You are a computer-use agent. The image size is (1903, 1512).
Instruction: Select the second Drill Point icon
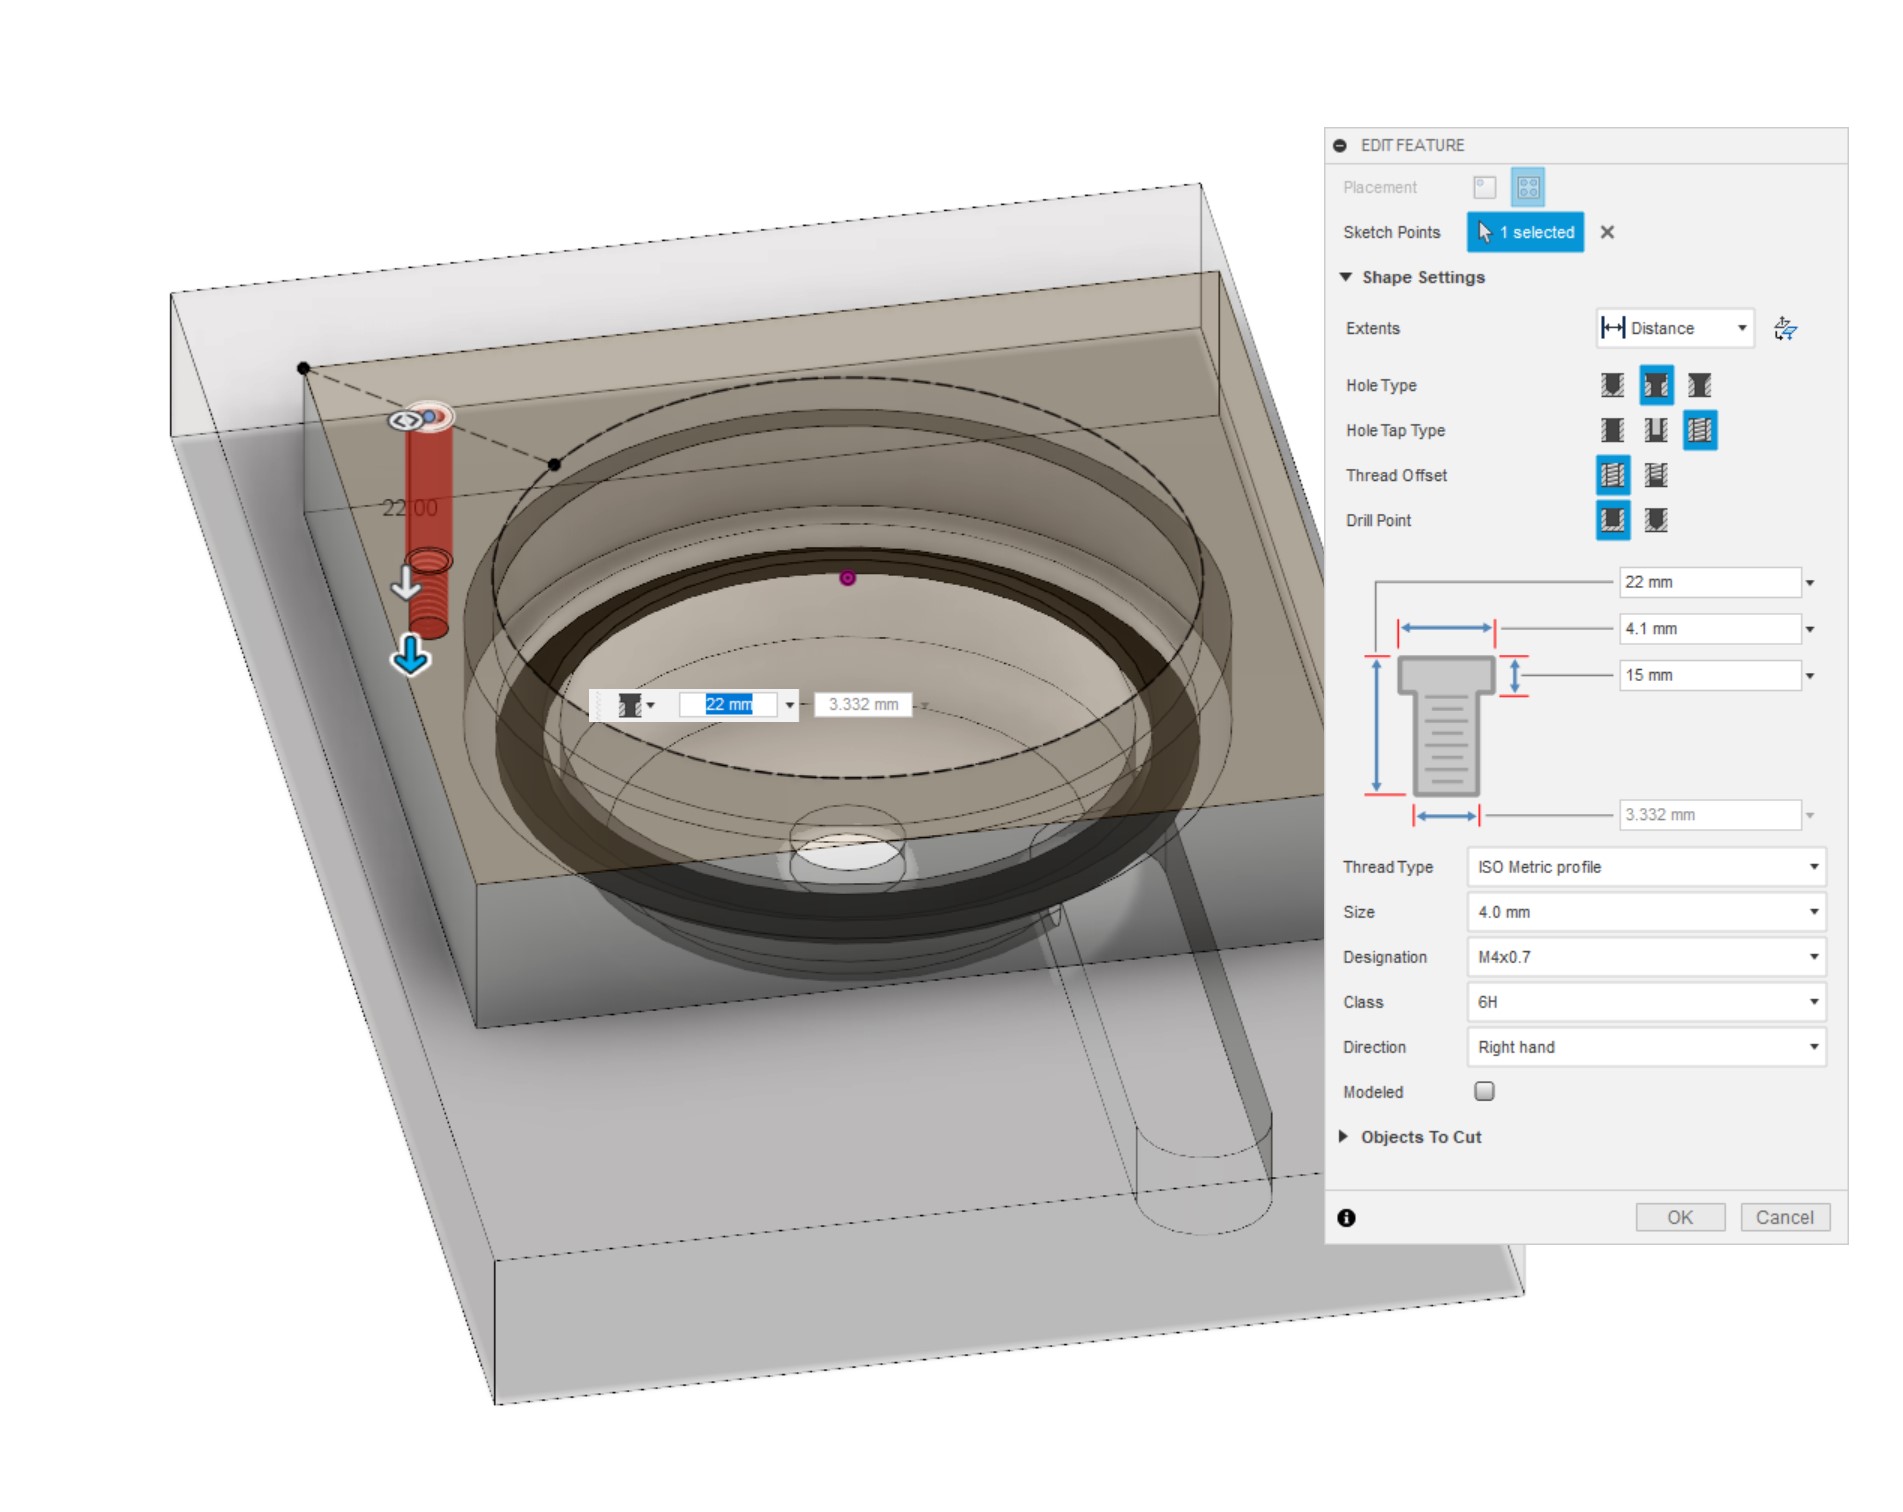[1656, 520]
